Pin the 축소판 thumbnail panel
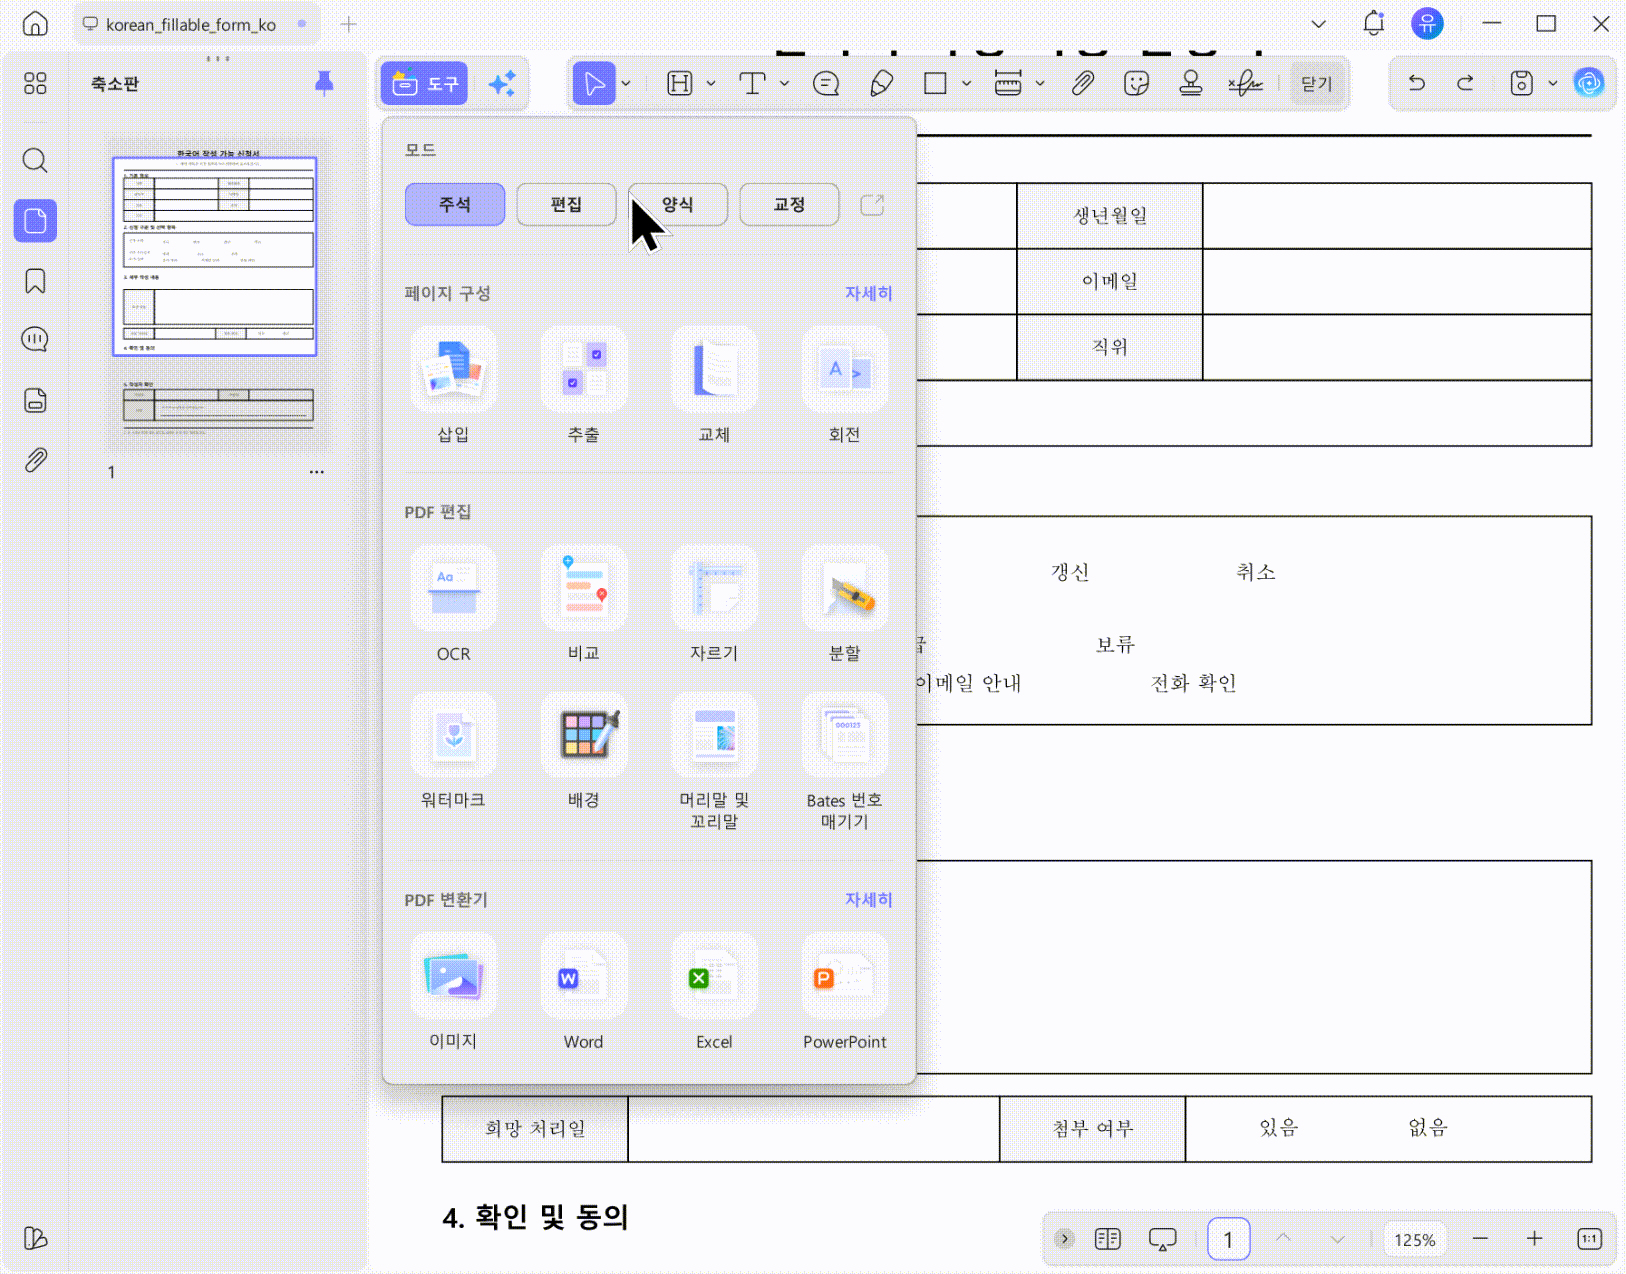This screenshot has width=1626, height=1274. coord(324,83)
